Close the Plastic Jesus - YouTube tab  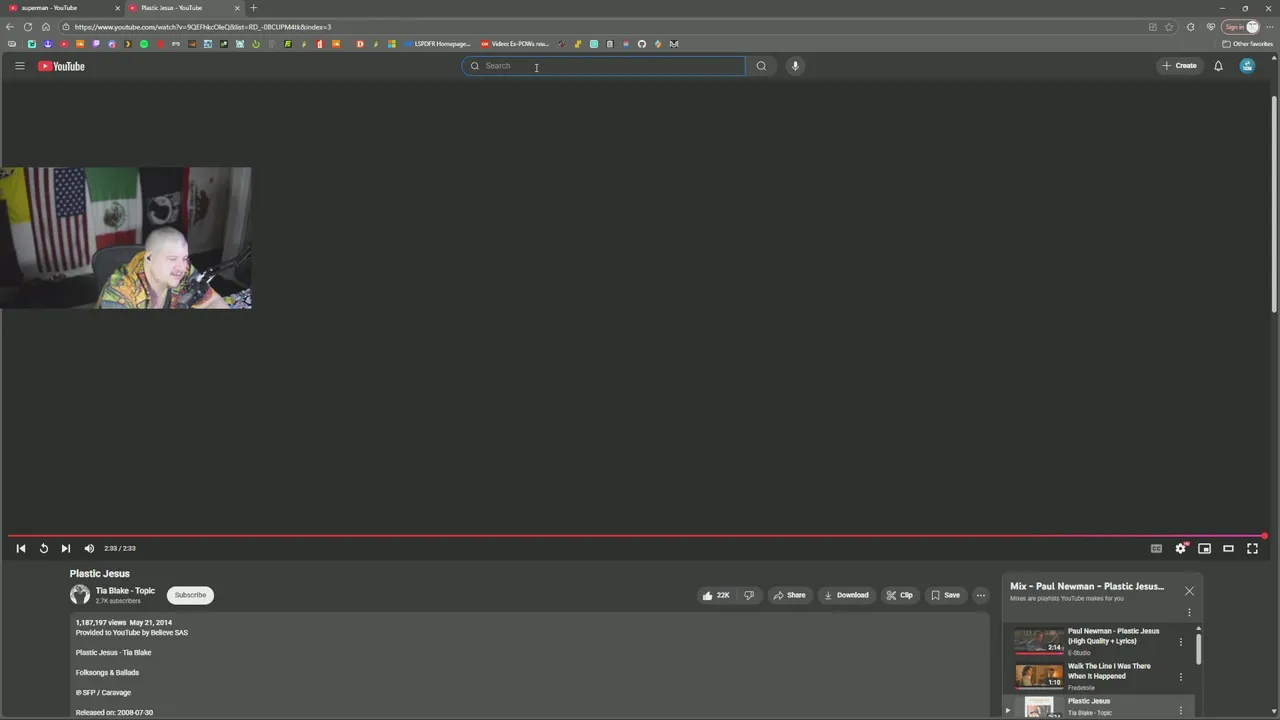pos(237,8)
